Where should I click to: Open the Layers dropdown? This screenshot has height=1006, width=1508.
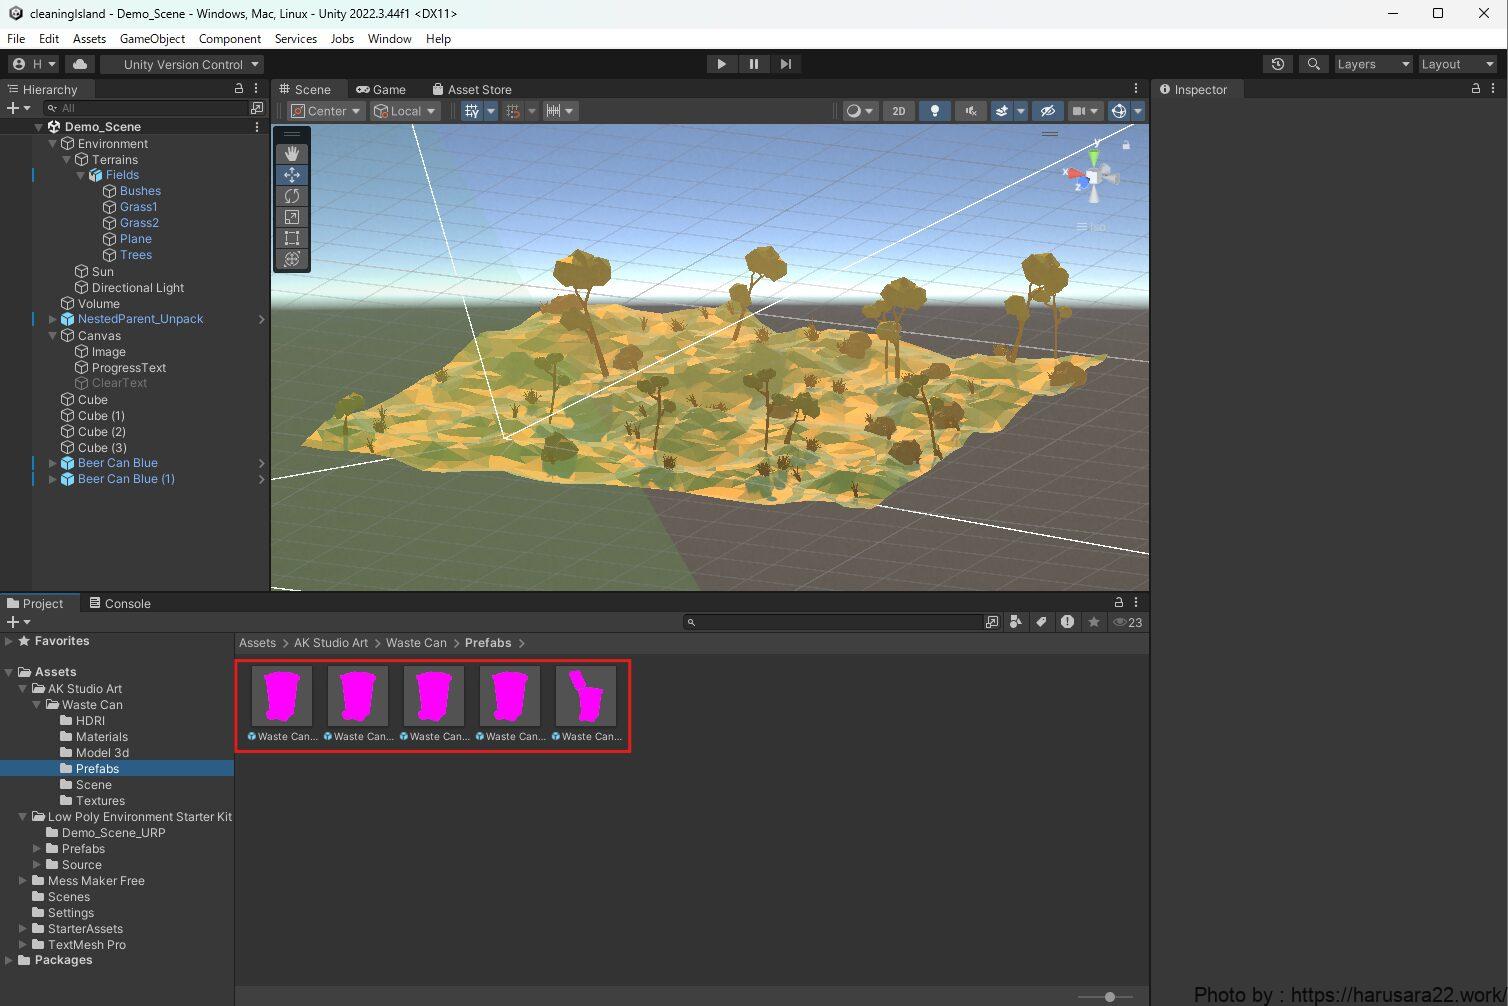click(x=1373, y=64)
